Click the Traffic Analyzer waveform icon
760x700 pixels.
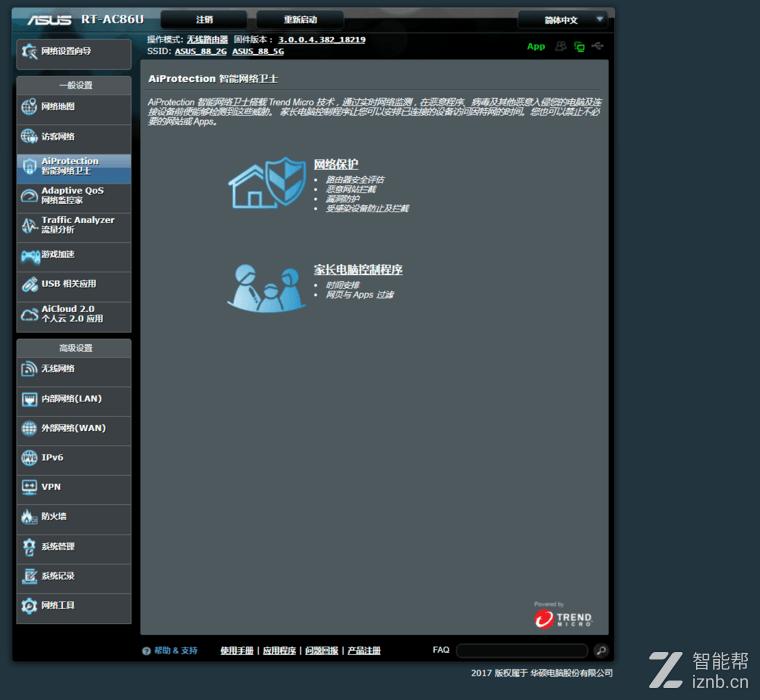click(x=29, y=225)
